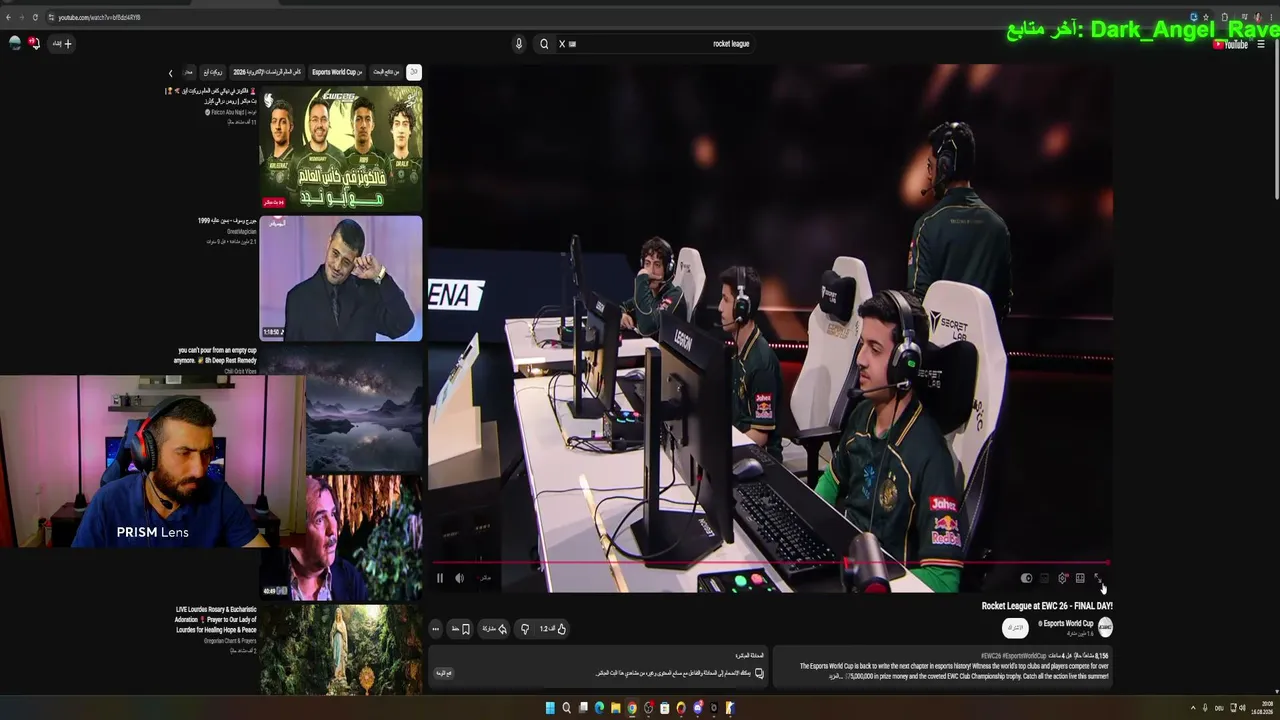Click the #EWC26 hashtag link
Image resolution: width=1280 pixels, height=720 pixels.
pos(990,656)
